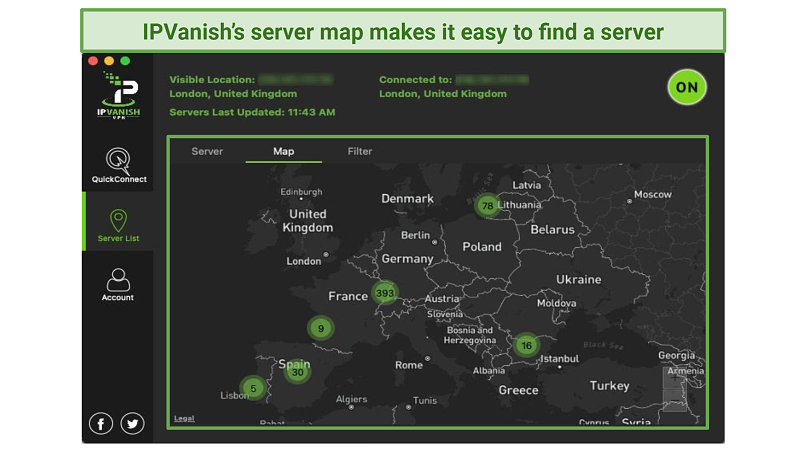Click the 'Connected to:' label
The height and width of the screenshot is (453, 806).
tap(416, 80)
